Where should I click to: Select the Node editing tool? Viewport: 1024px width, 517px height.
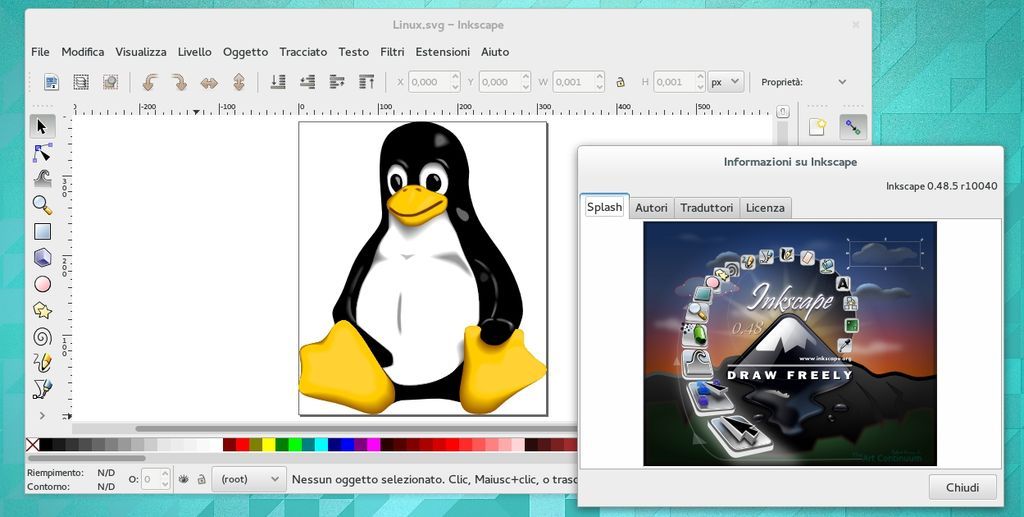pyautogui.click(x=42, y=152)
